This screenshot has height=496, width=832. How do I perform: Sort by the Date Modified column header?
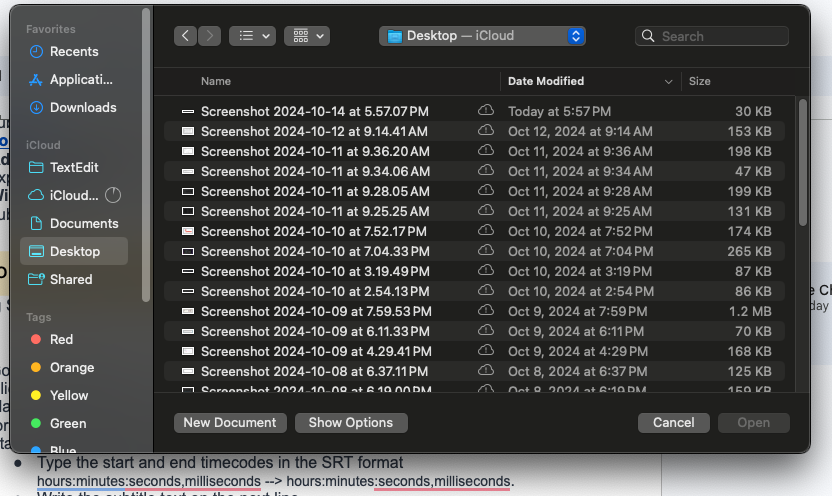click(546, 81)
